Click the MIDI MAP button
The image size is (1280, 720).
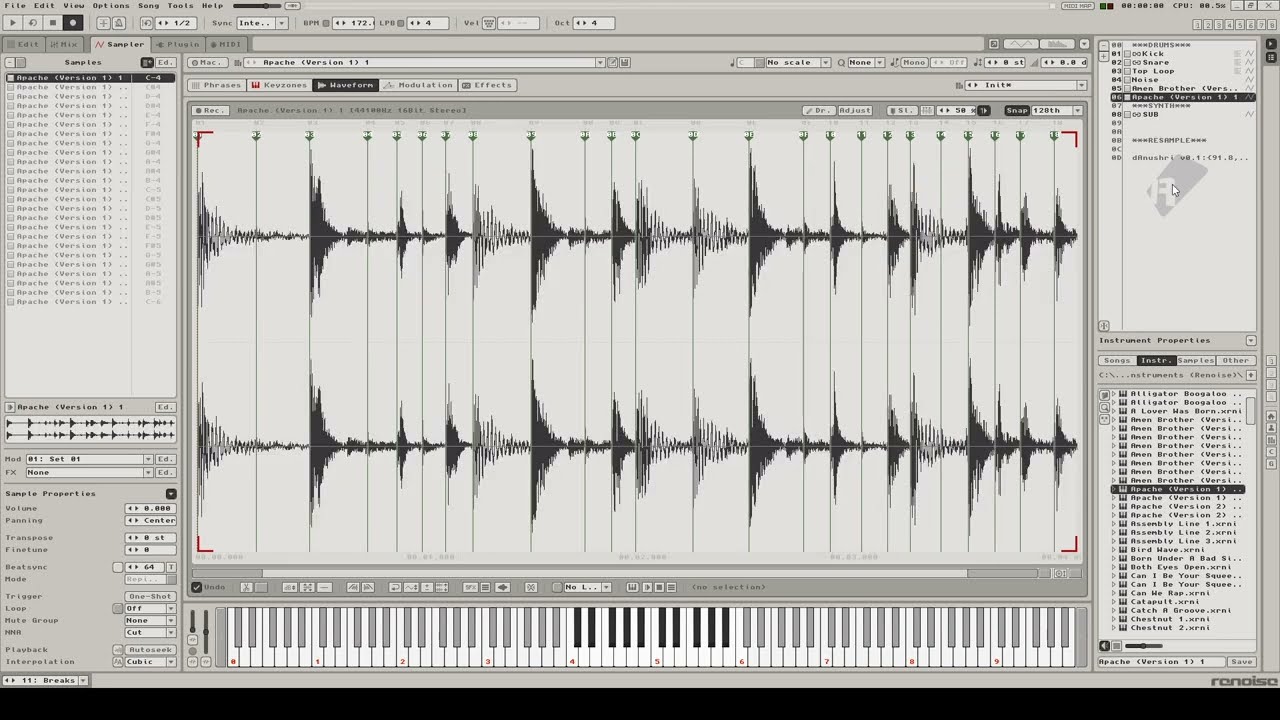pyautogui.click(x=1078, y=6)
